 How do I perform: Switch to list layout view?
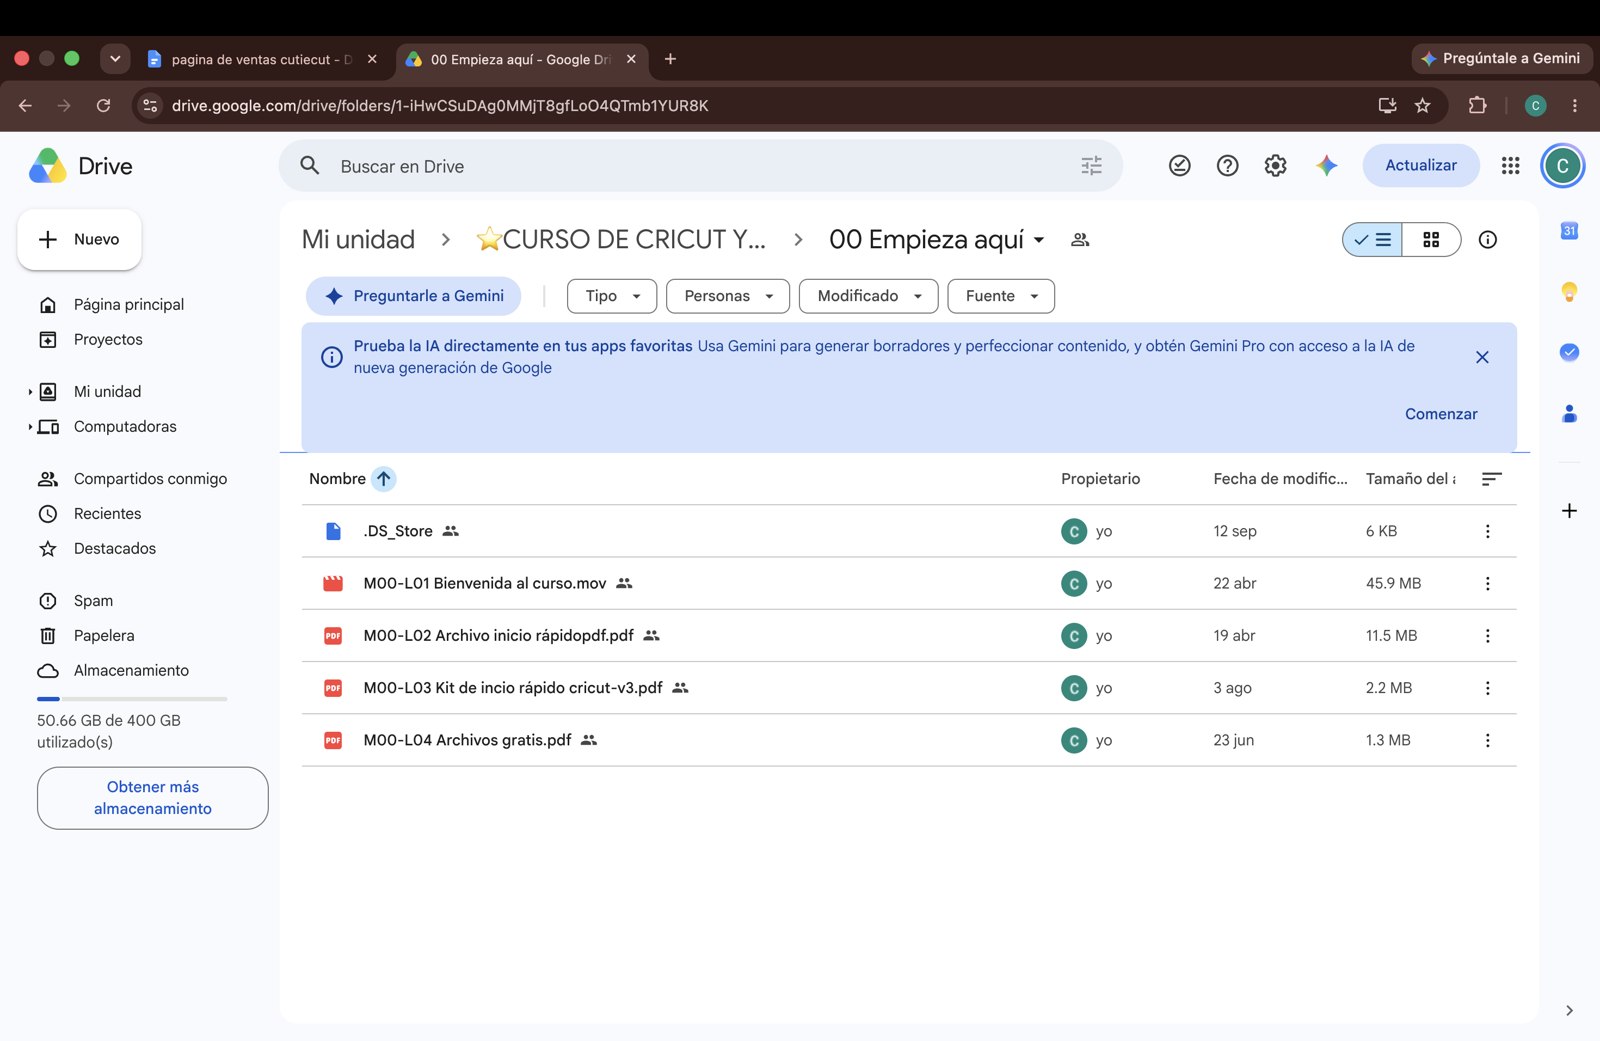[x=1372, y=240]
